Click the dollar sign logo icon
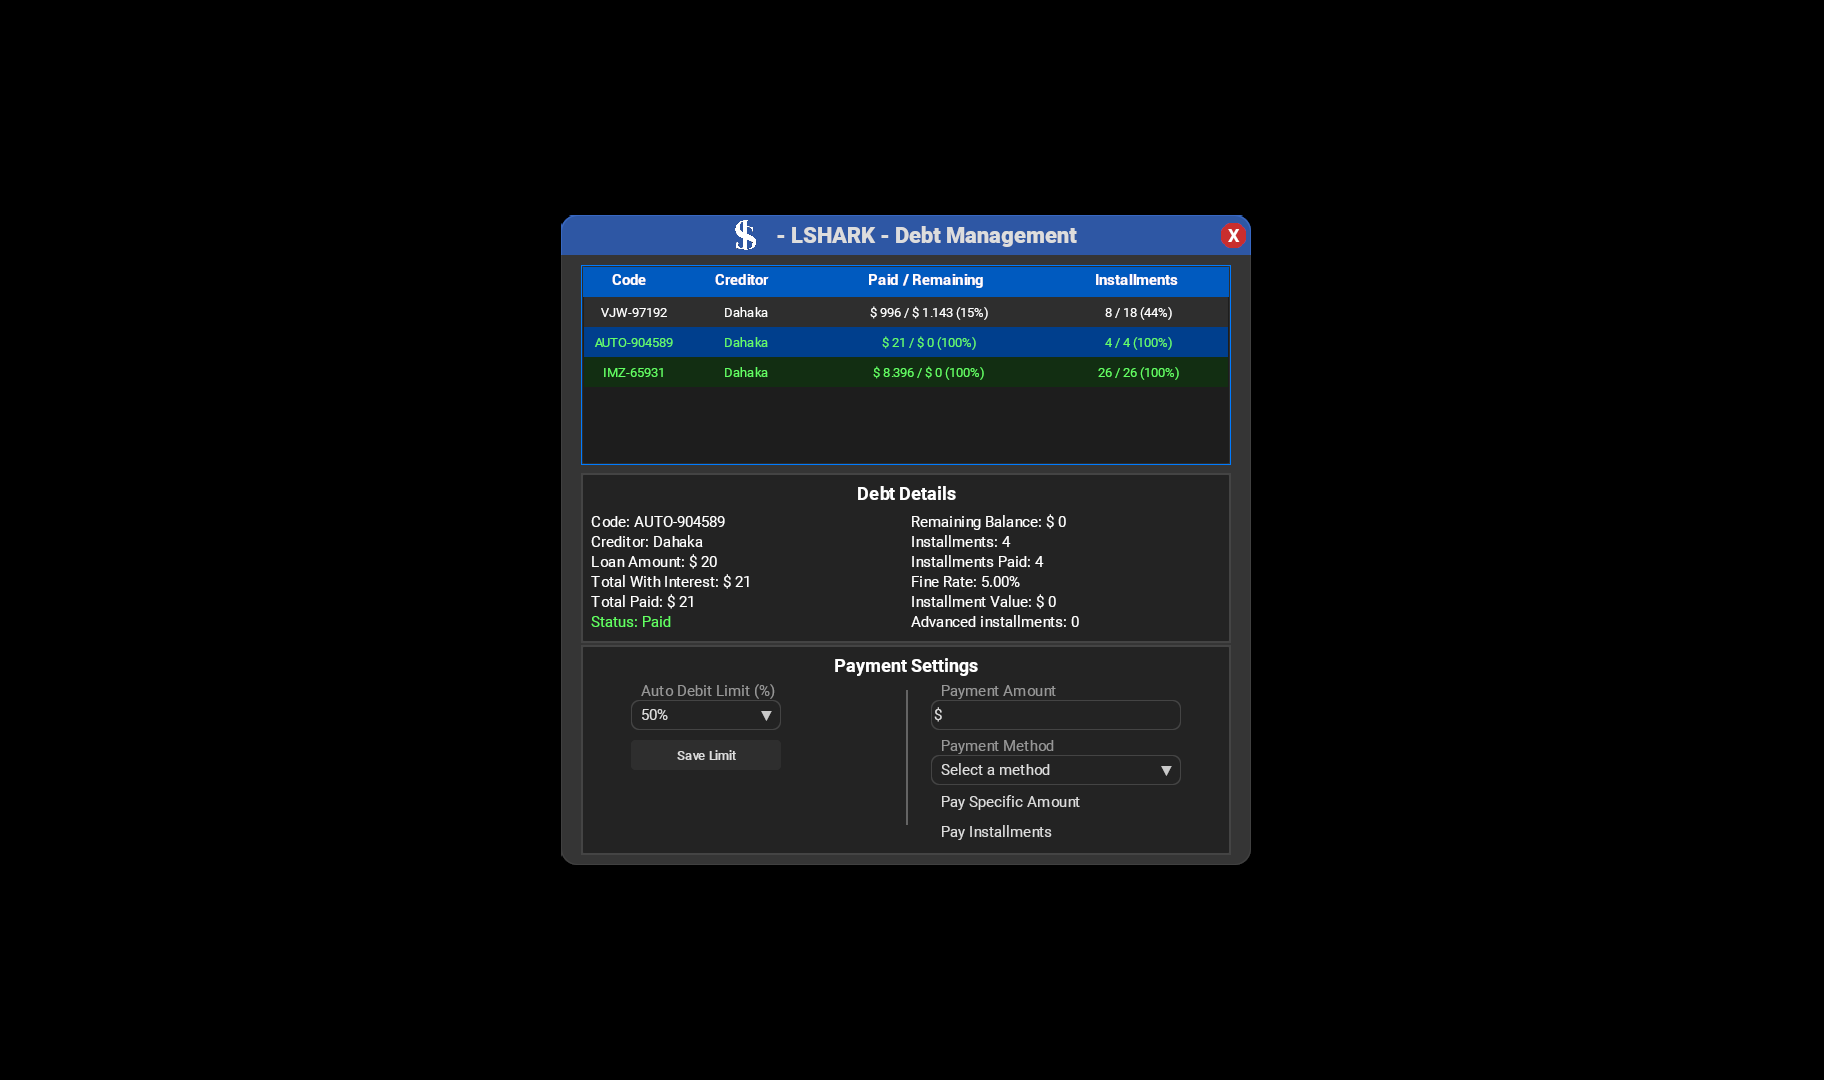The height and width of the screenshot is (1080, 1824). 745,235
